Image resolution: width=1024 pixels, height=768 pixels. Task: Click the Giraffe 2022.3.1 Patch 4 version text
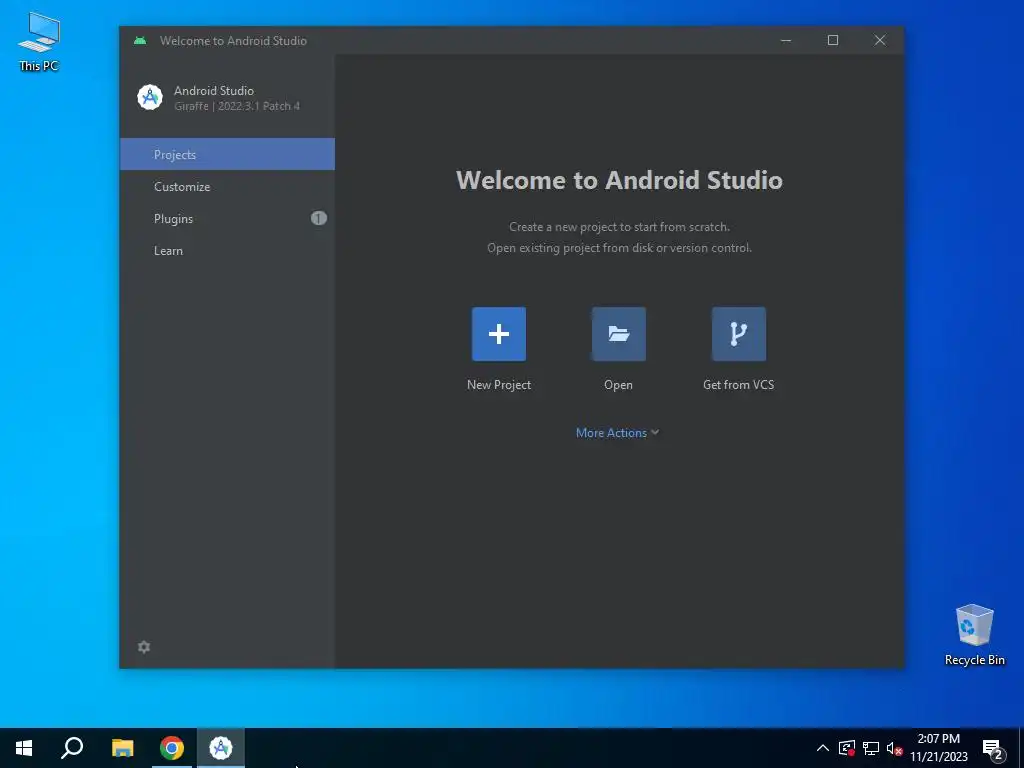[x=237, y=106]
